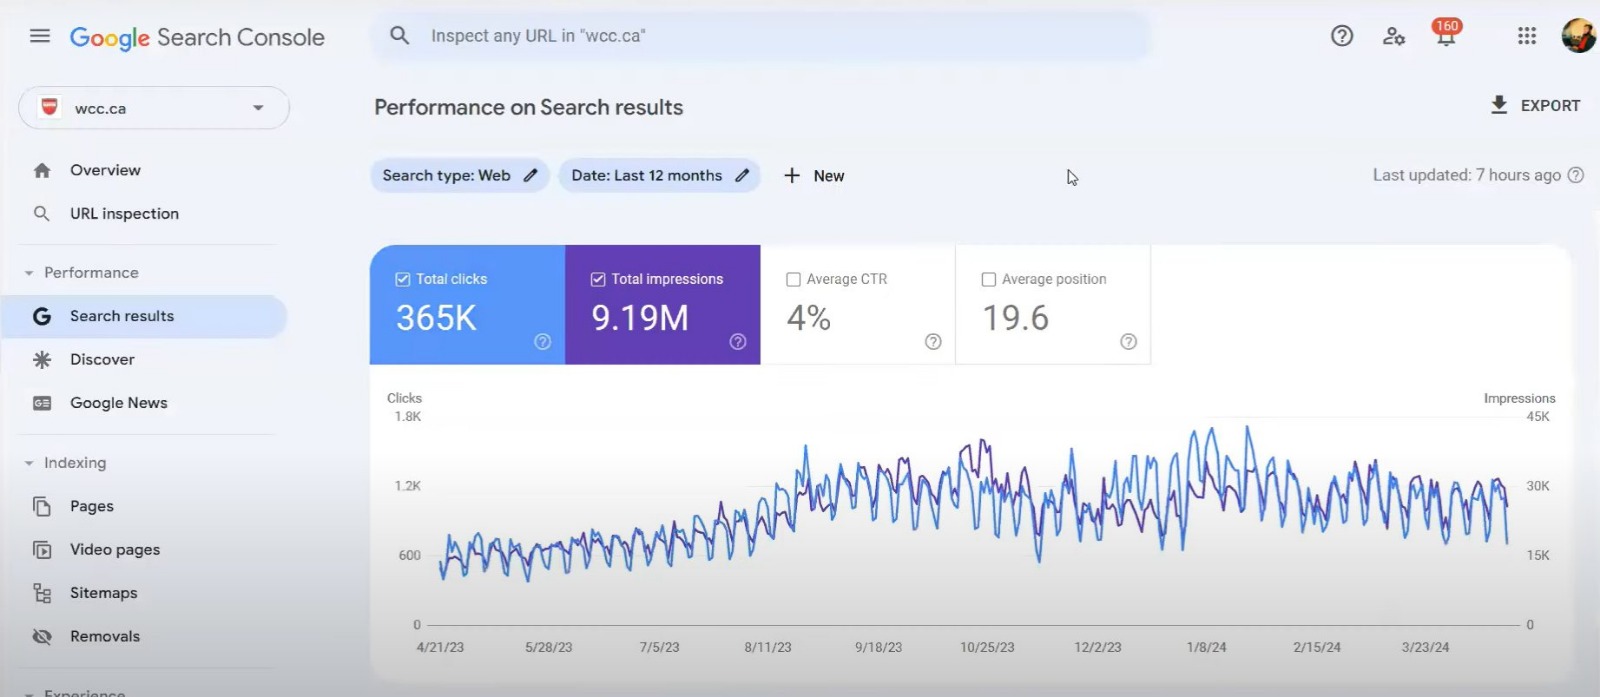The height and width of the screenshot is (697, 1600).
Task: Toggle the Total impressions checkbox
Action: 598,280
